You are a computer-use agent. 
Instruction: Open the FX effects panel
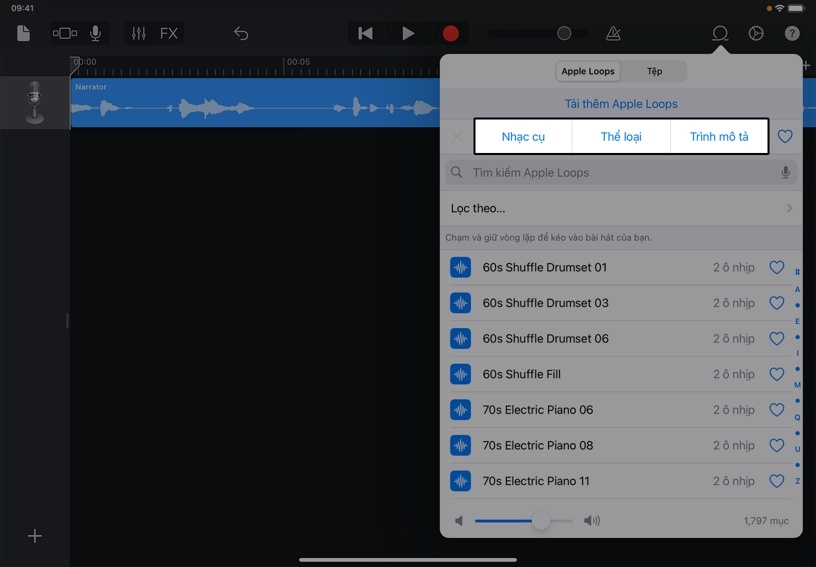(169, 33)
